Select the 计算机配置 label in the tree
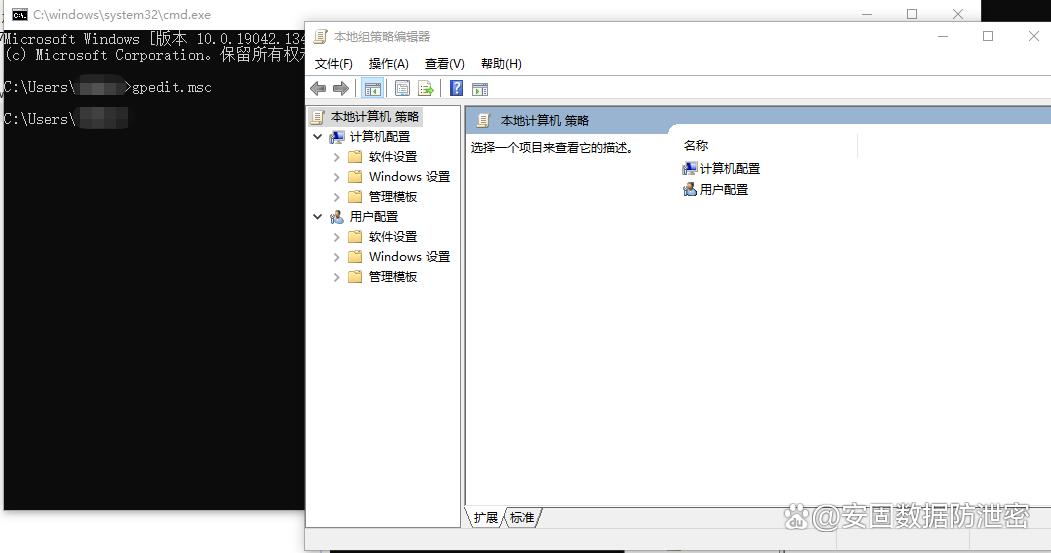Screen dimensions: 1051x553 (x=380, y=137)
